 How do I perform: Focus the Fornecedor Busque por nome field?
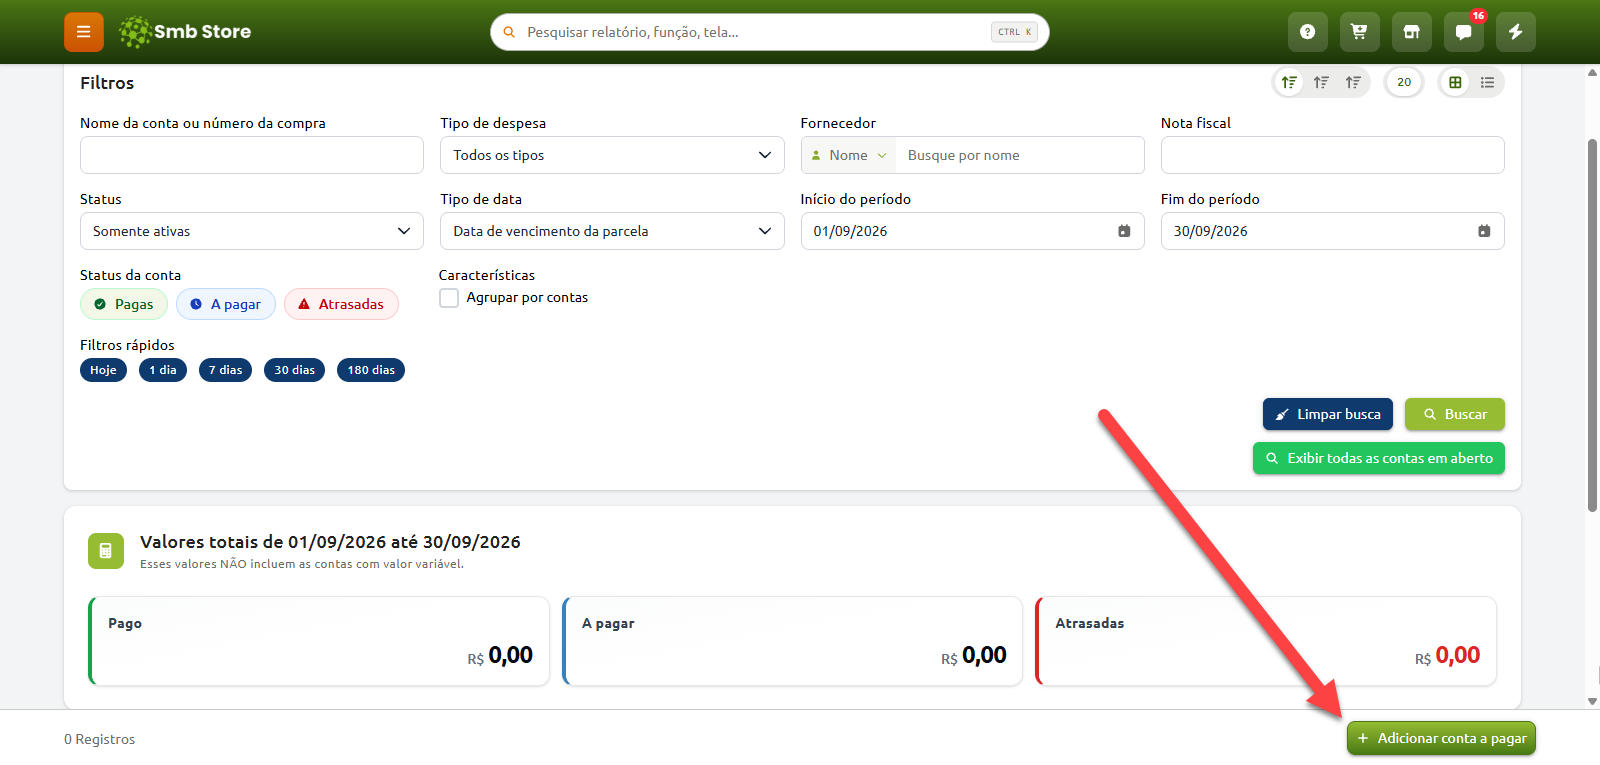click(x=1020, y=155)
